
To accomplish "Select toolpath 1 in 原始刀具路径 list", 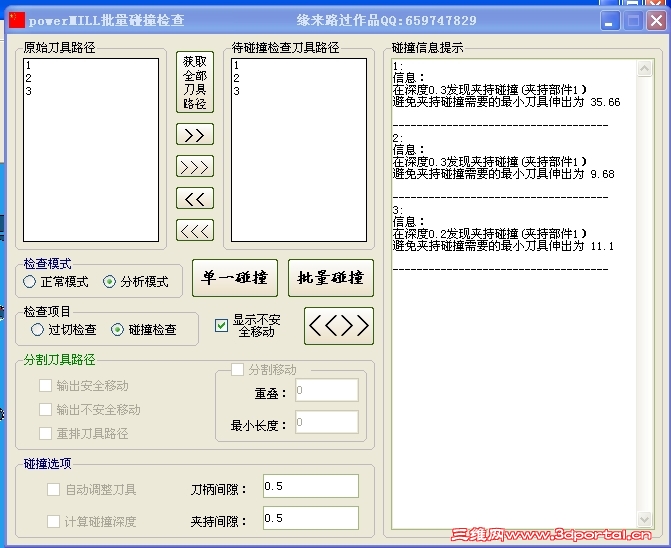I will (91, 65).
